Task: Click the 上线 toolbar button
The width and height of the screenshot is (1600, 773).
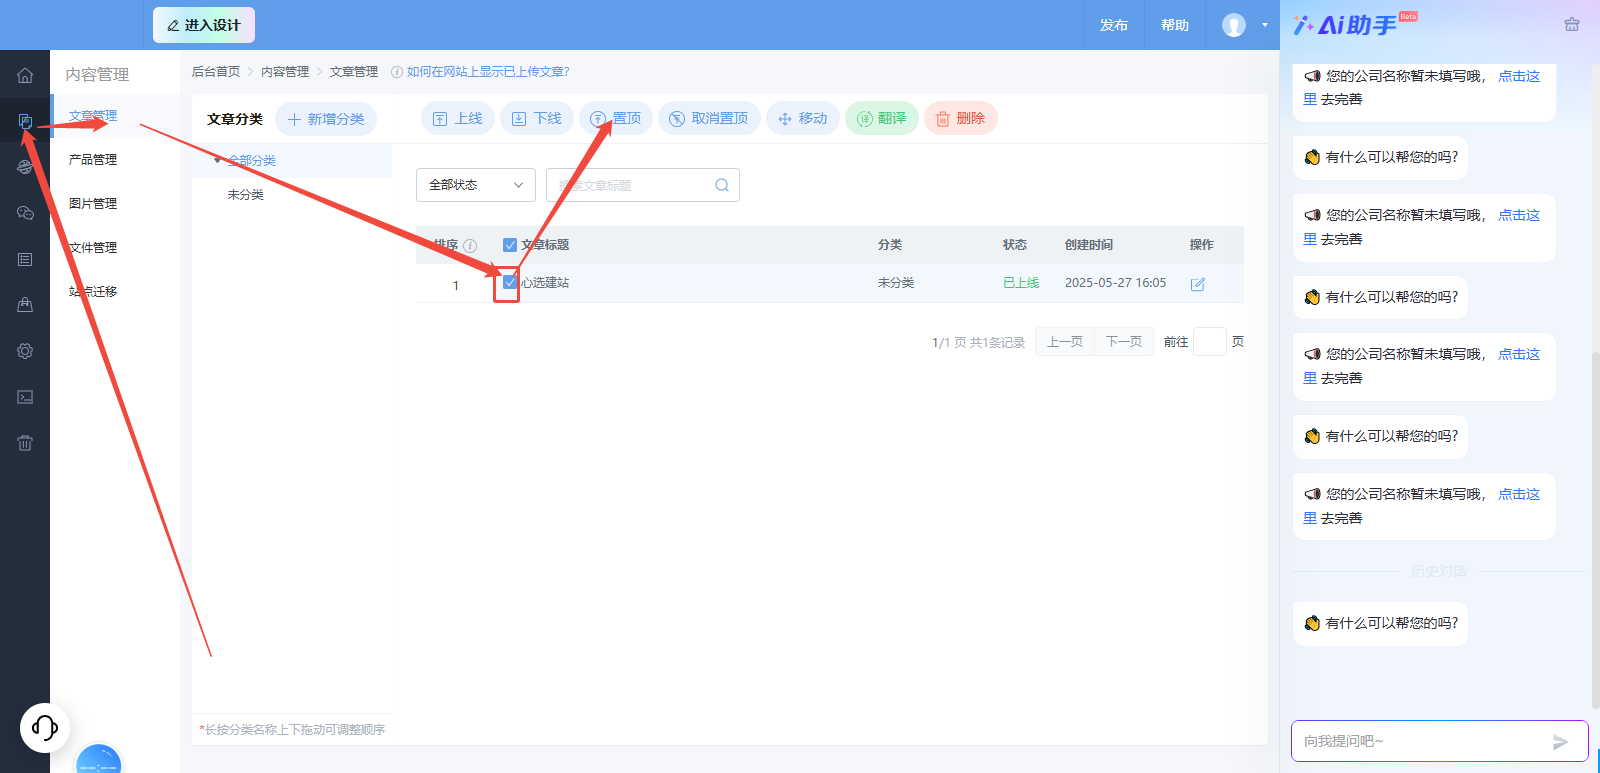Action: [x=458, y=118]
